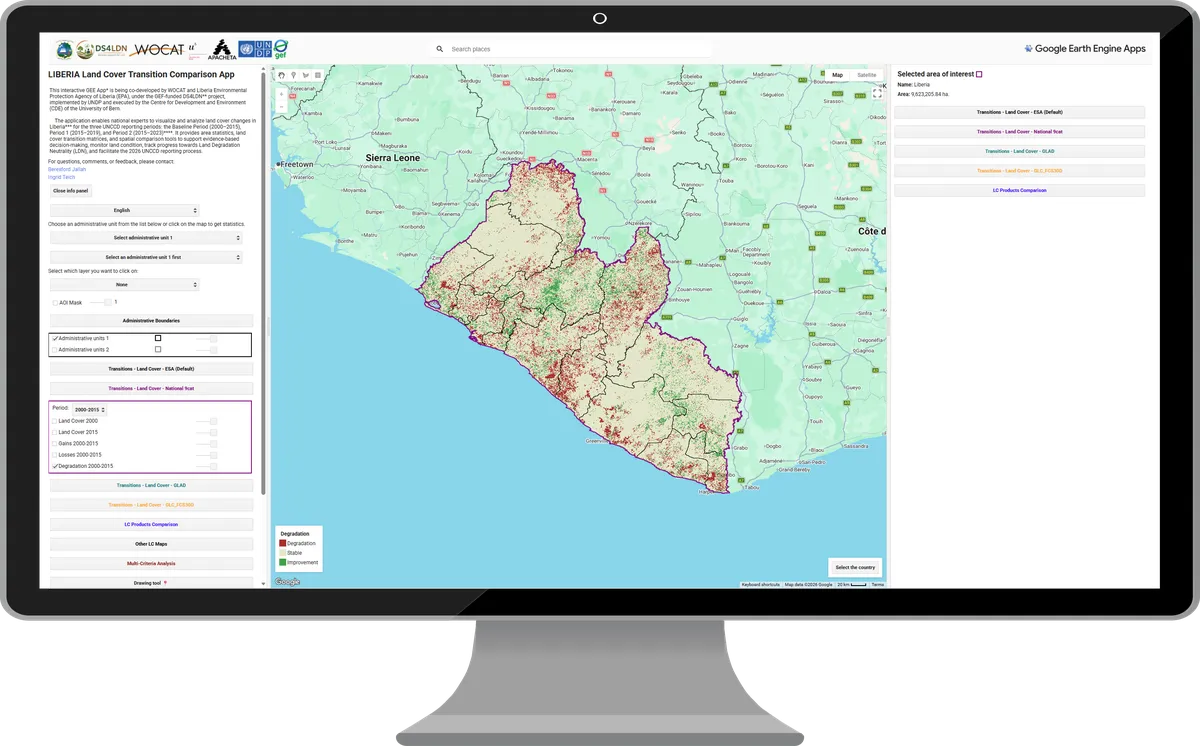Image resolution: width=1200 pixels, height=746 pixels.
Task: Enable Losses 2000-2015 layer checkbox
Action: (55, 455)
